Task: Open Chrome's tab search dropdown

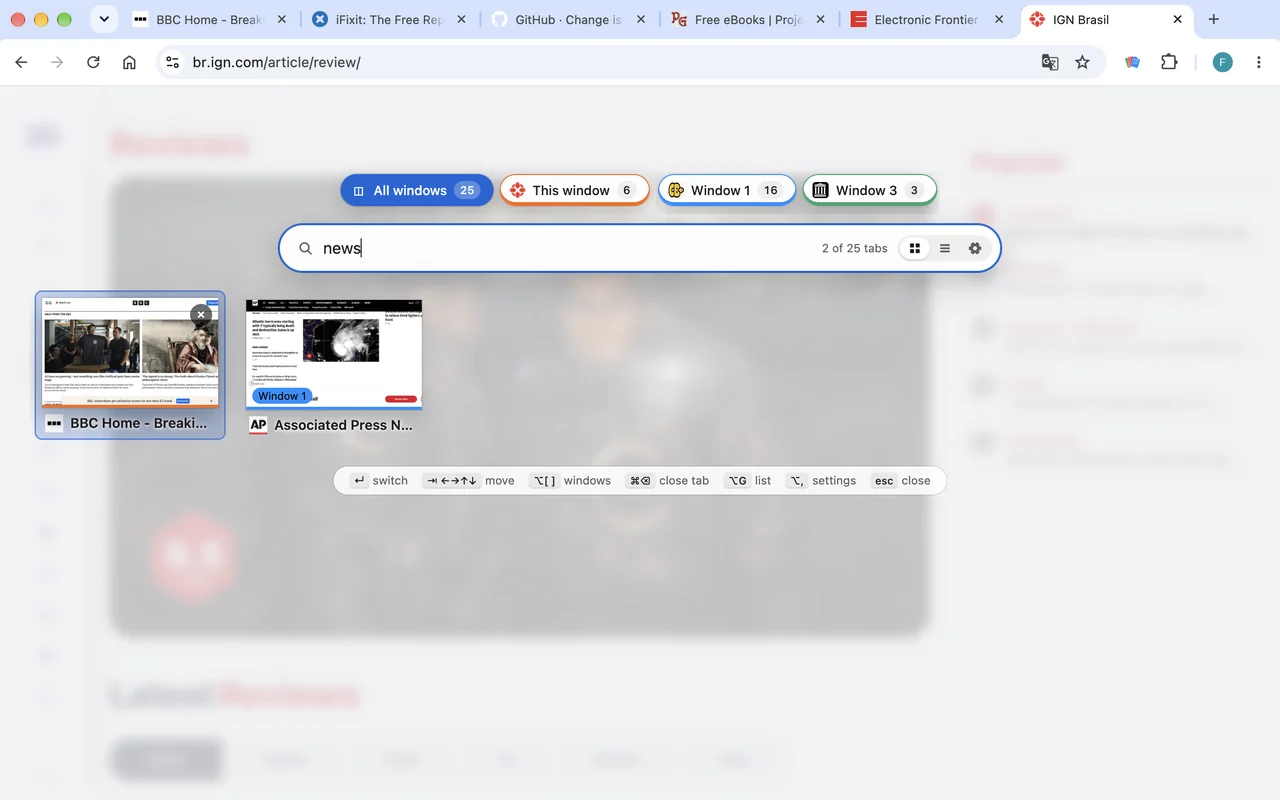Action: pos(104,19)
